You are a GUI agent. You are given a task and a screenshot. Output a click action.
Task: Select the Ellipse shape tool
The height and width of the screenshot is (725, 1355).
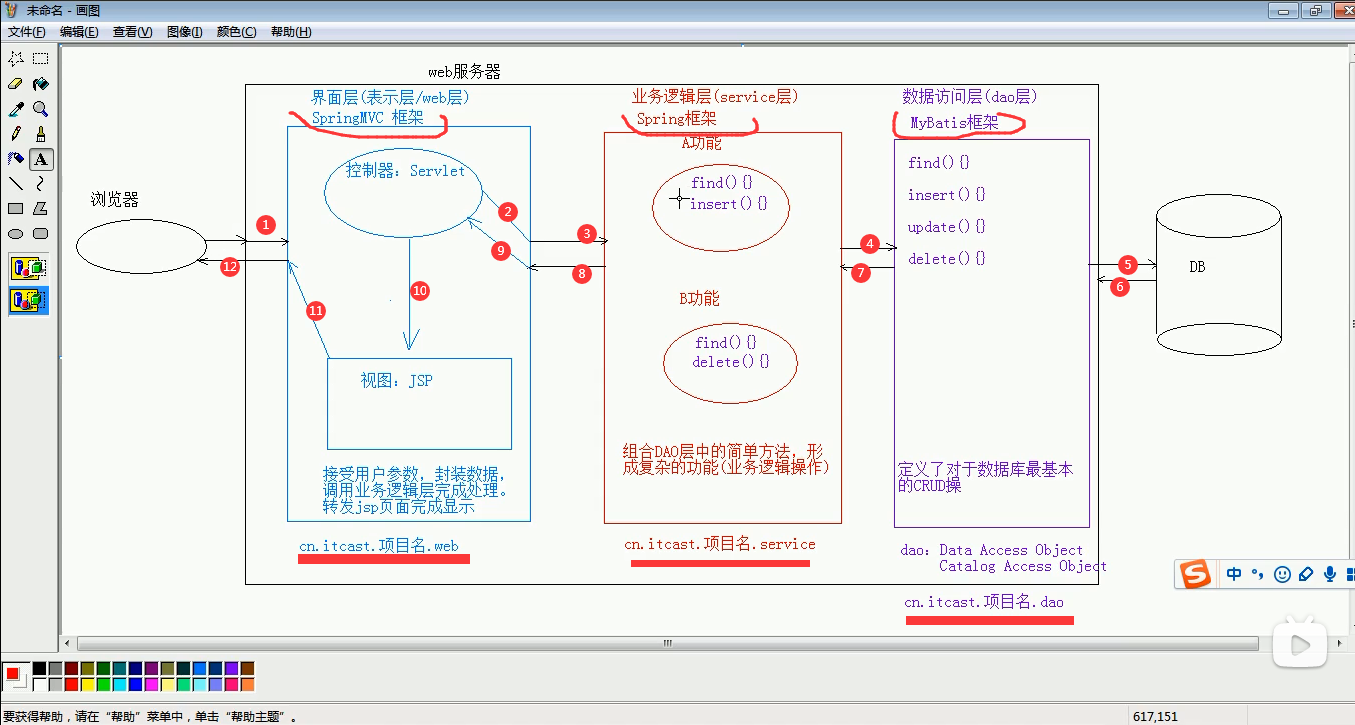(x=16, y=233)
